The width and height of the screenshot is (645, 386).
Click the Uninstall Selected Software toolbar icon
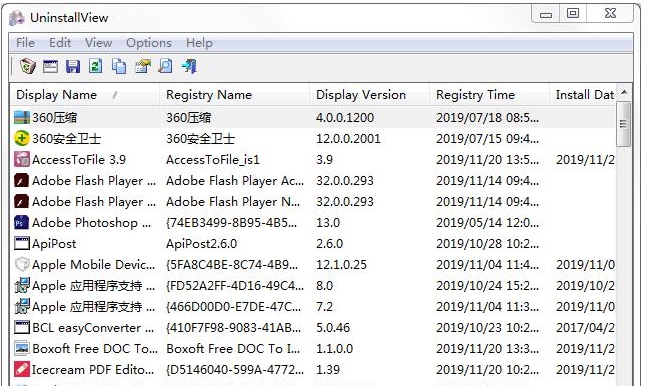click(28, 66)
